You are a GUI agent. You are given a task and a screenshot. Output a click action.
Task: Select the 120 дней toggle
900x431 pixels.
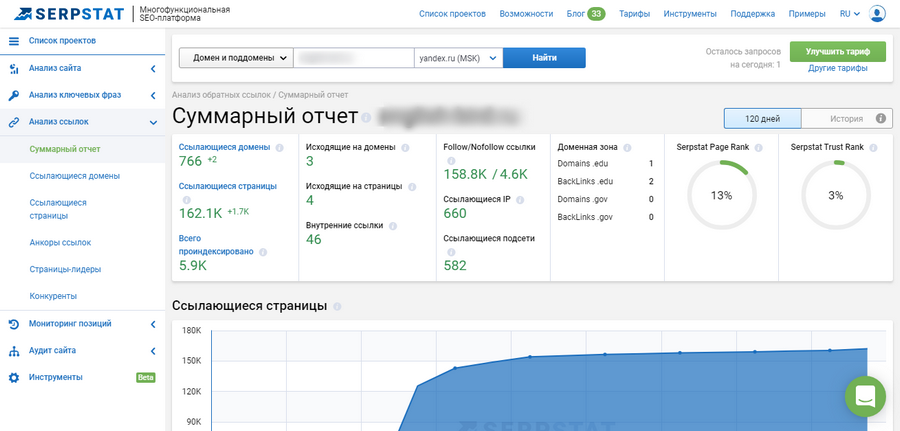point(762,119)
